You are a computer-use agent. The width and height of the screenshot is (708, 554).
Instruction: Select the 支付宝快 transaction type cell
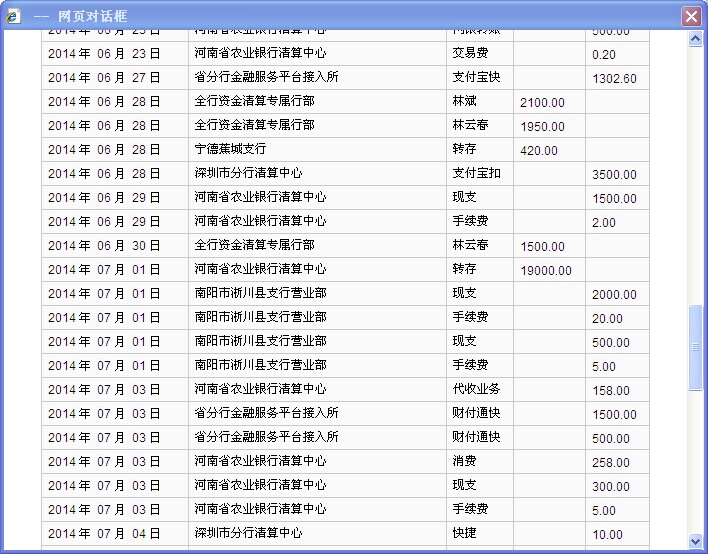[477, 77]
